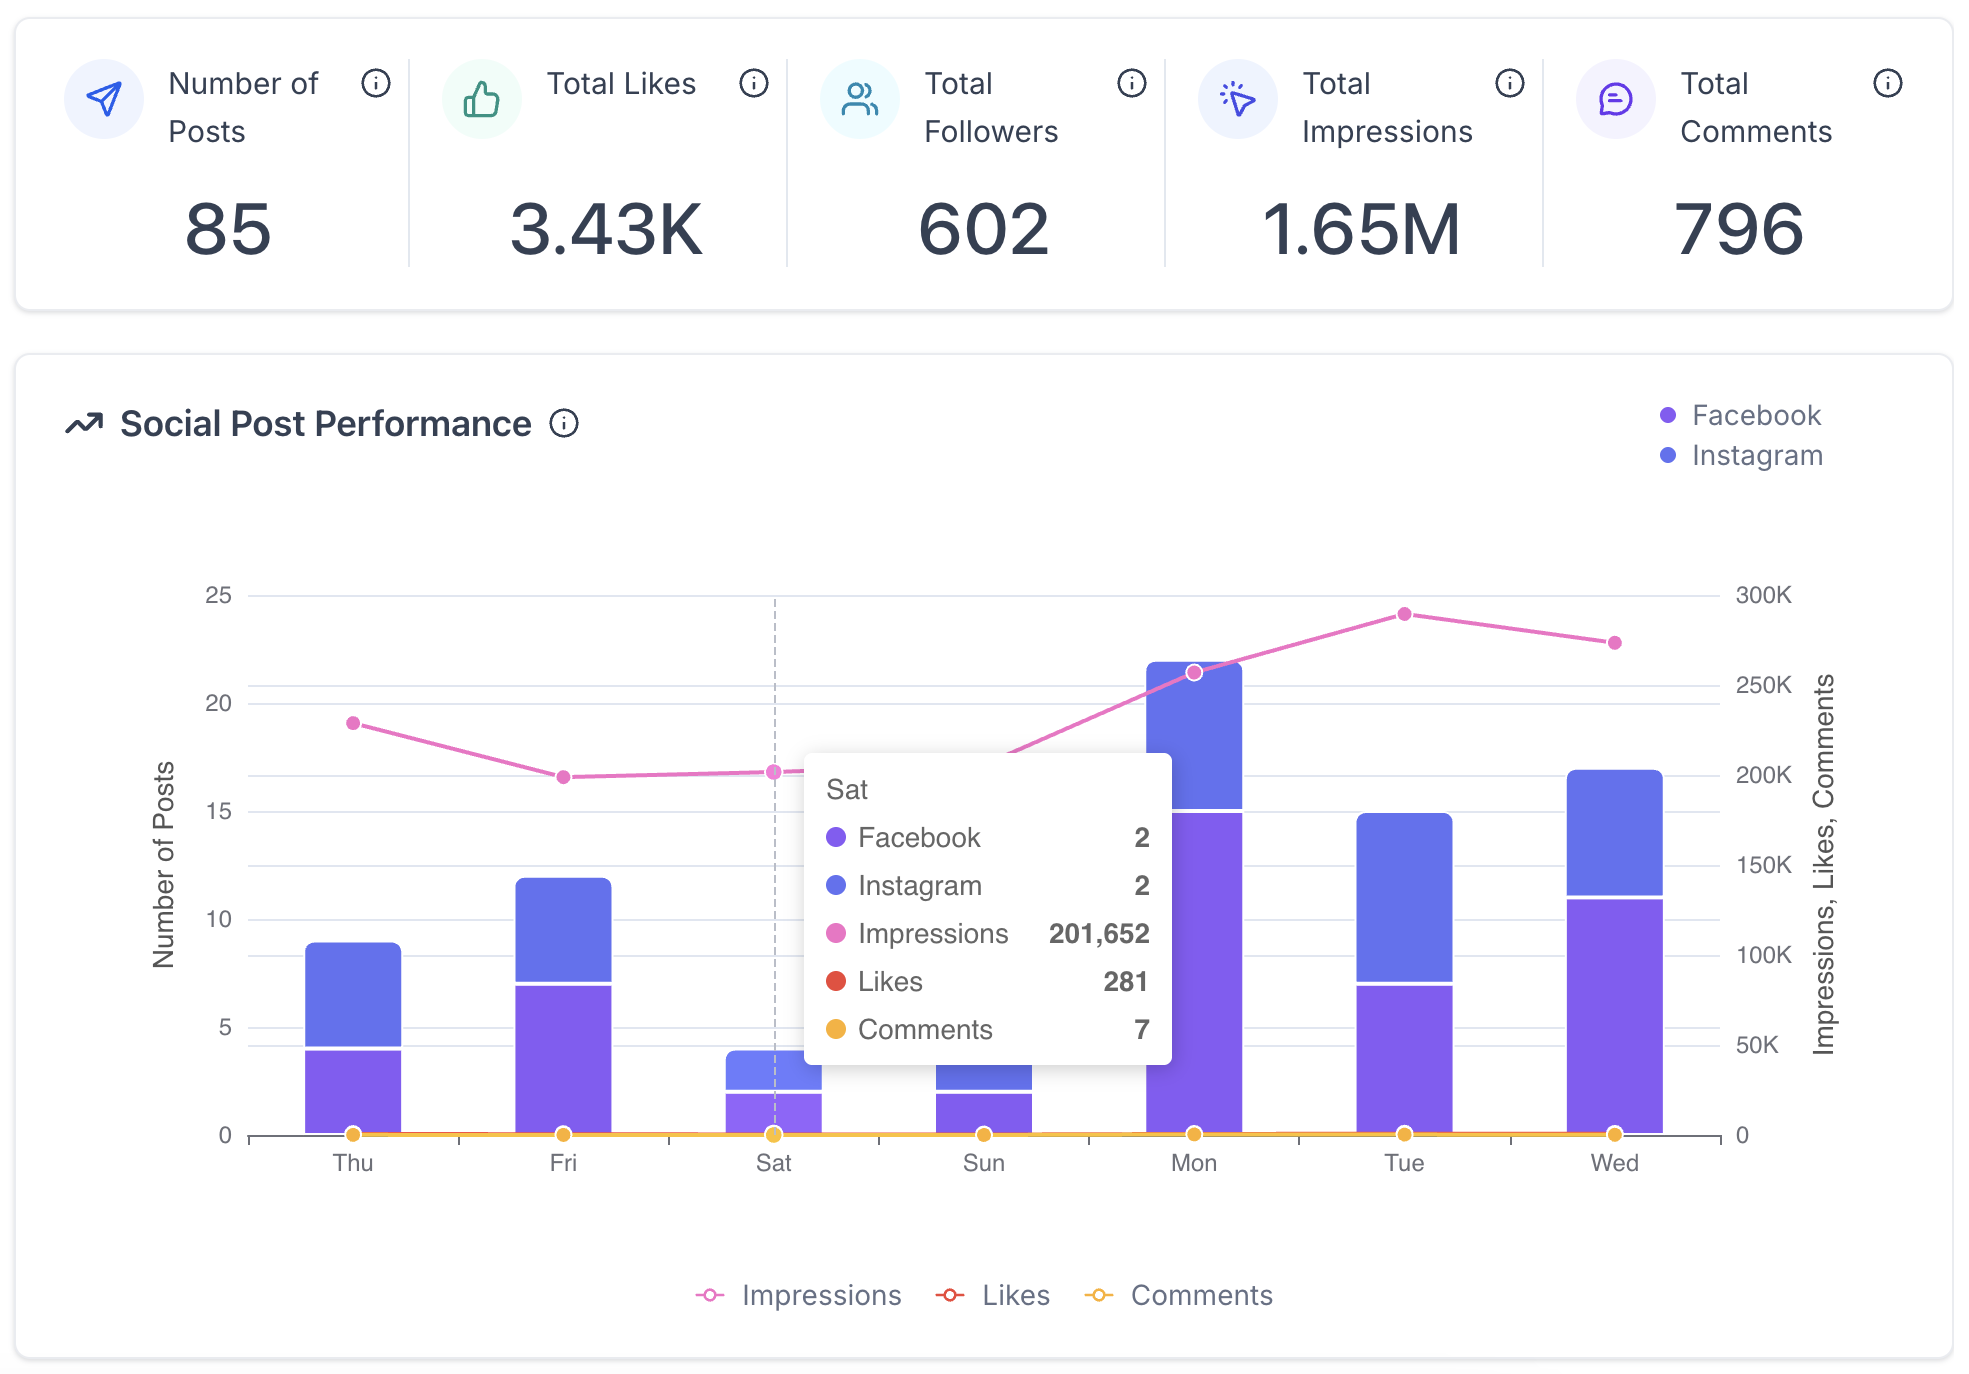Click the comments speech bubble icon
Screen dimensions: 1969x1374
(1616, 99)
